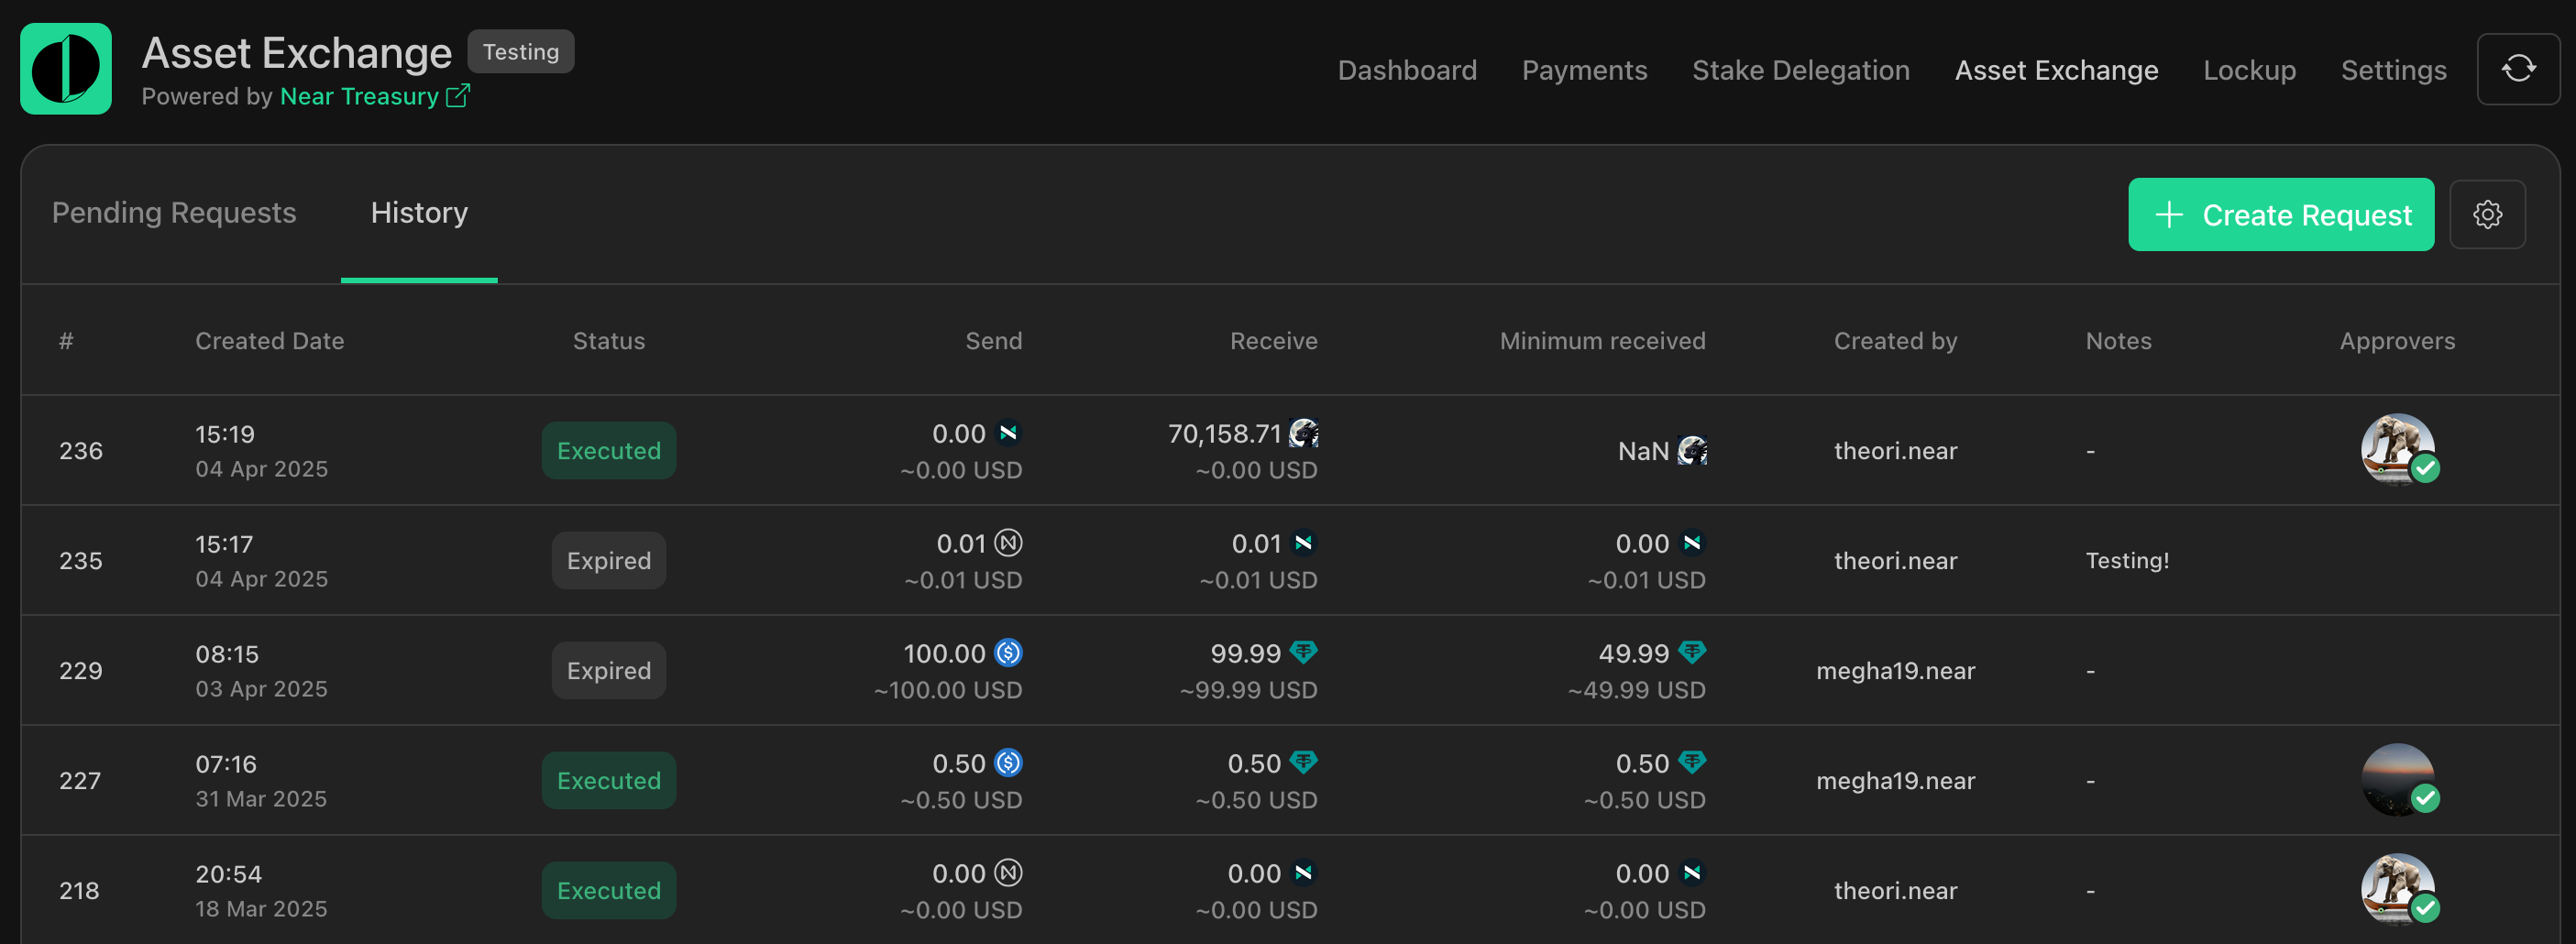Click USDT icon next to 49.99
Screen dimensions: 2576x944
coord(1691,653)
